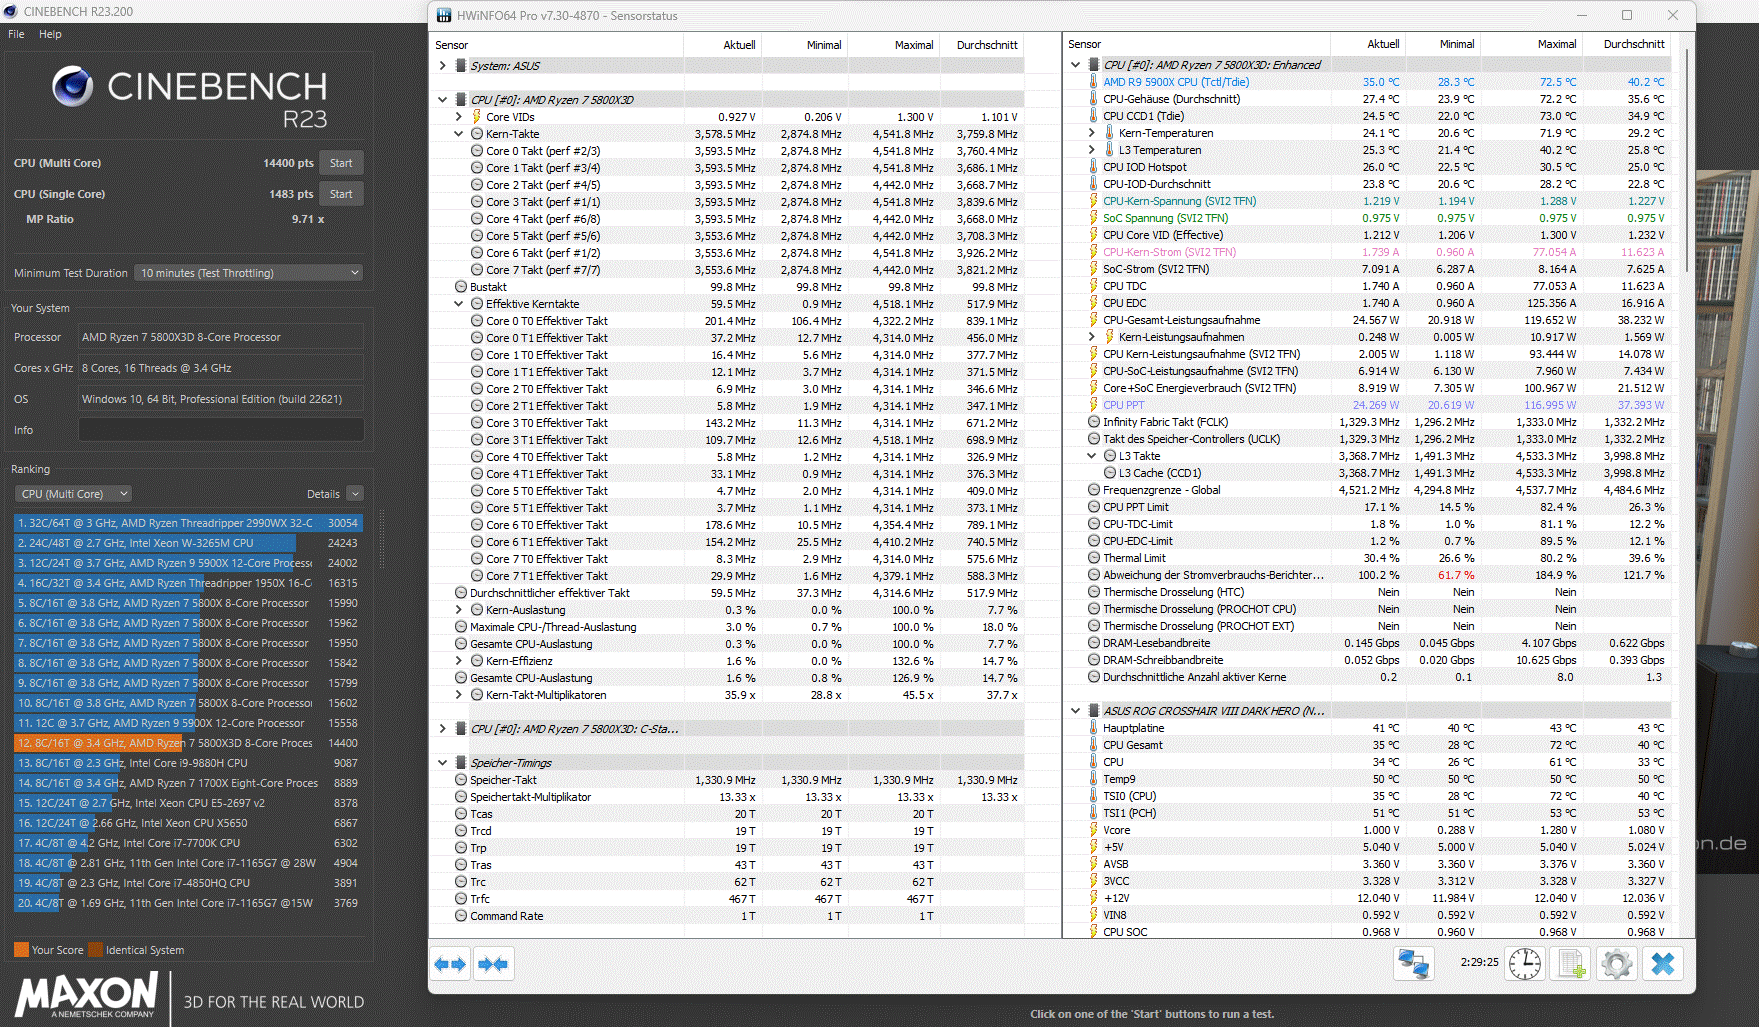
Task: Open the Help menu in Cinebench
Action: click(50, 34)
